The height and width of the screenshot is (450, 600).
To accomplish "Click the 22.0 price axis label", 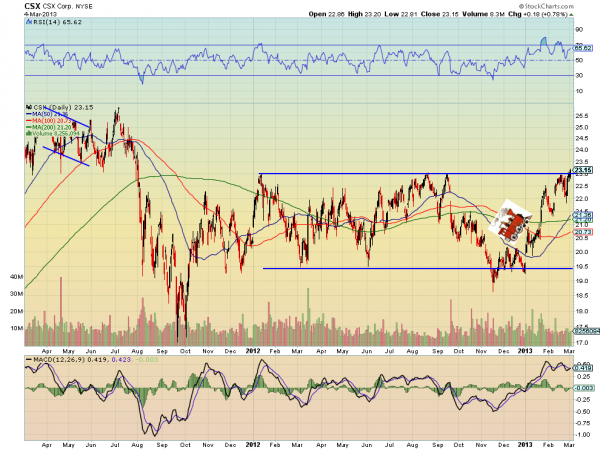I will (x=582, y=199).
